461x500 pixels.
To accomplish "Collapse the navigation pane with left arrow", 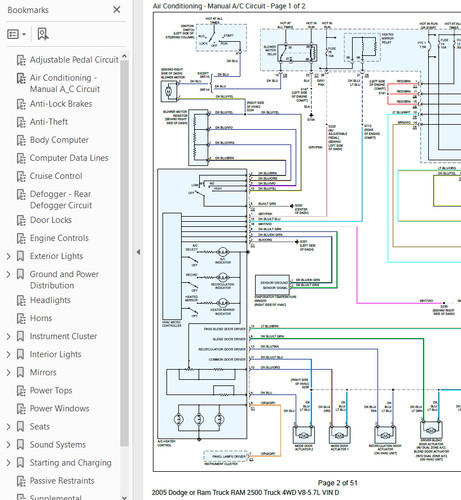I will click(138, 252).
